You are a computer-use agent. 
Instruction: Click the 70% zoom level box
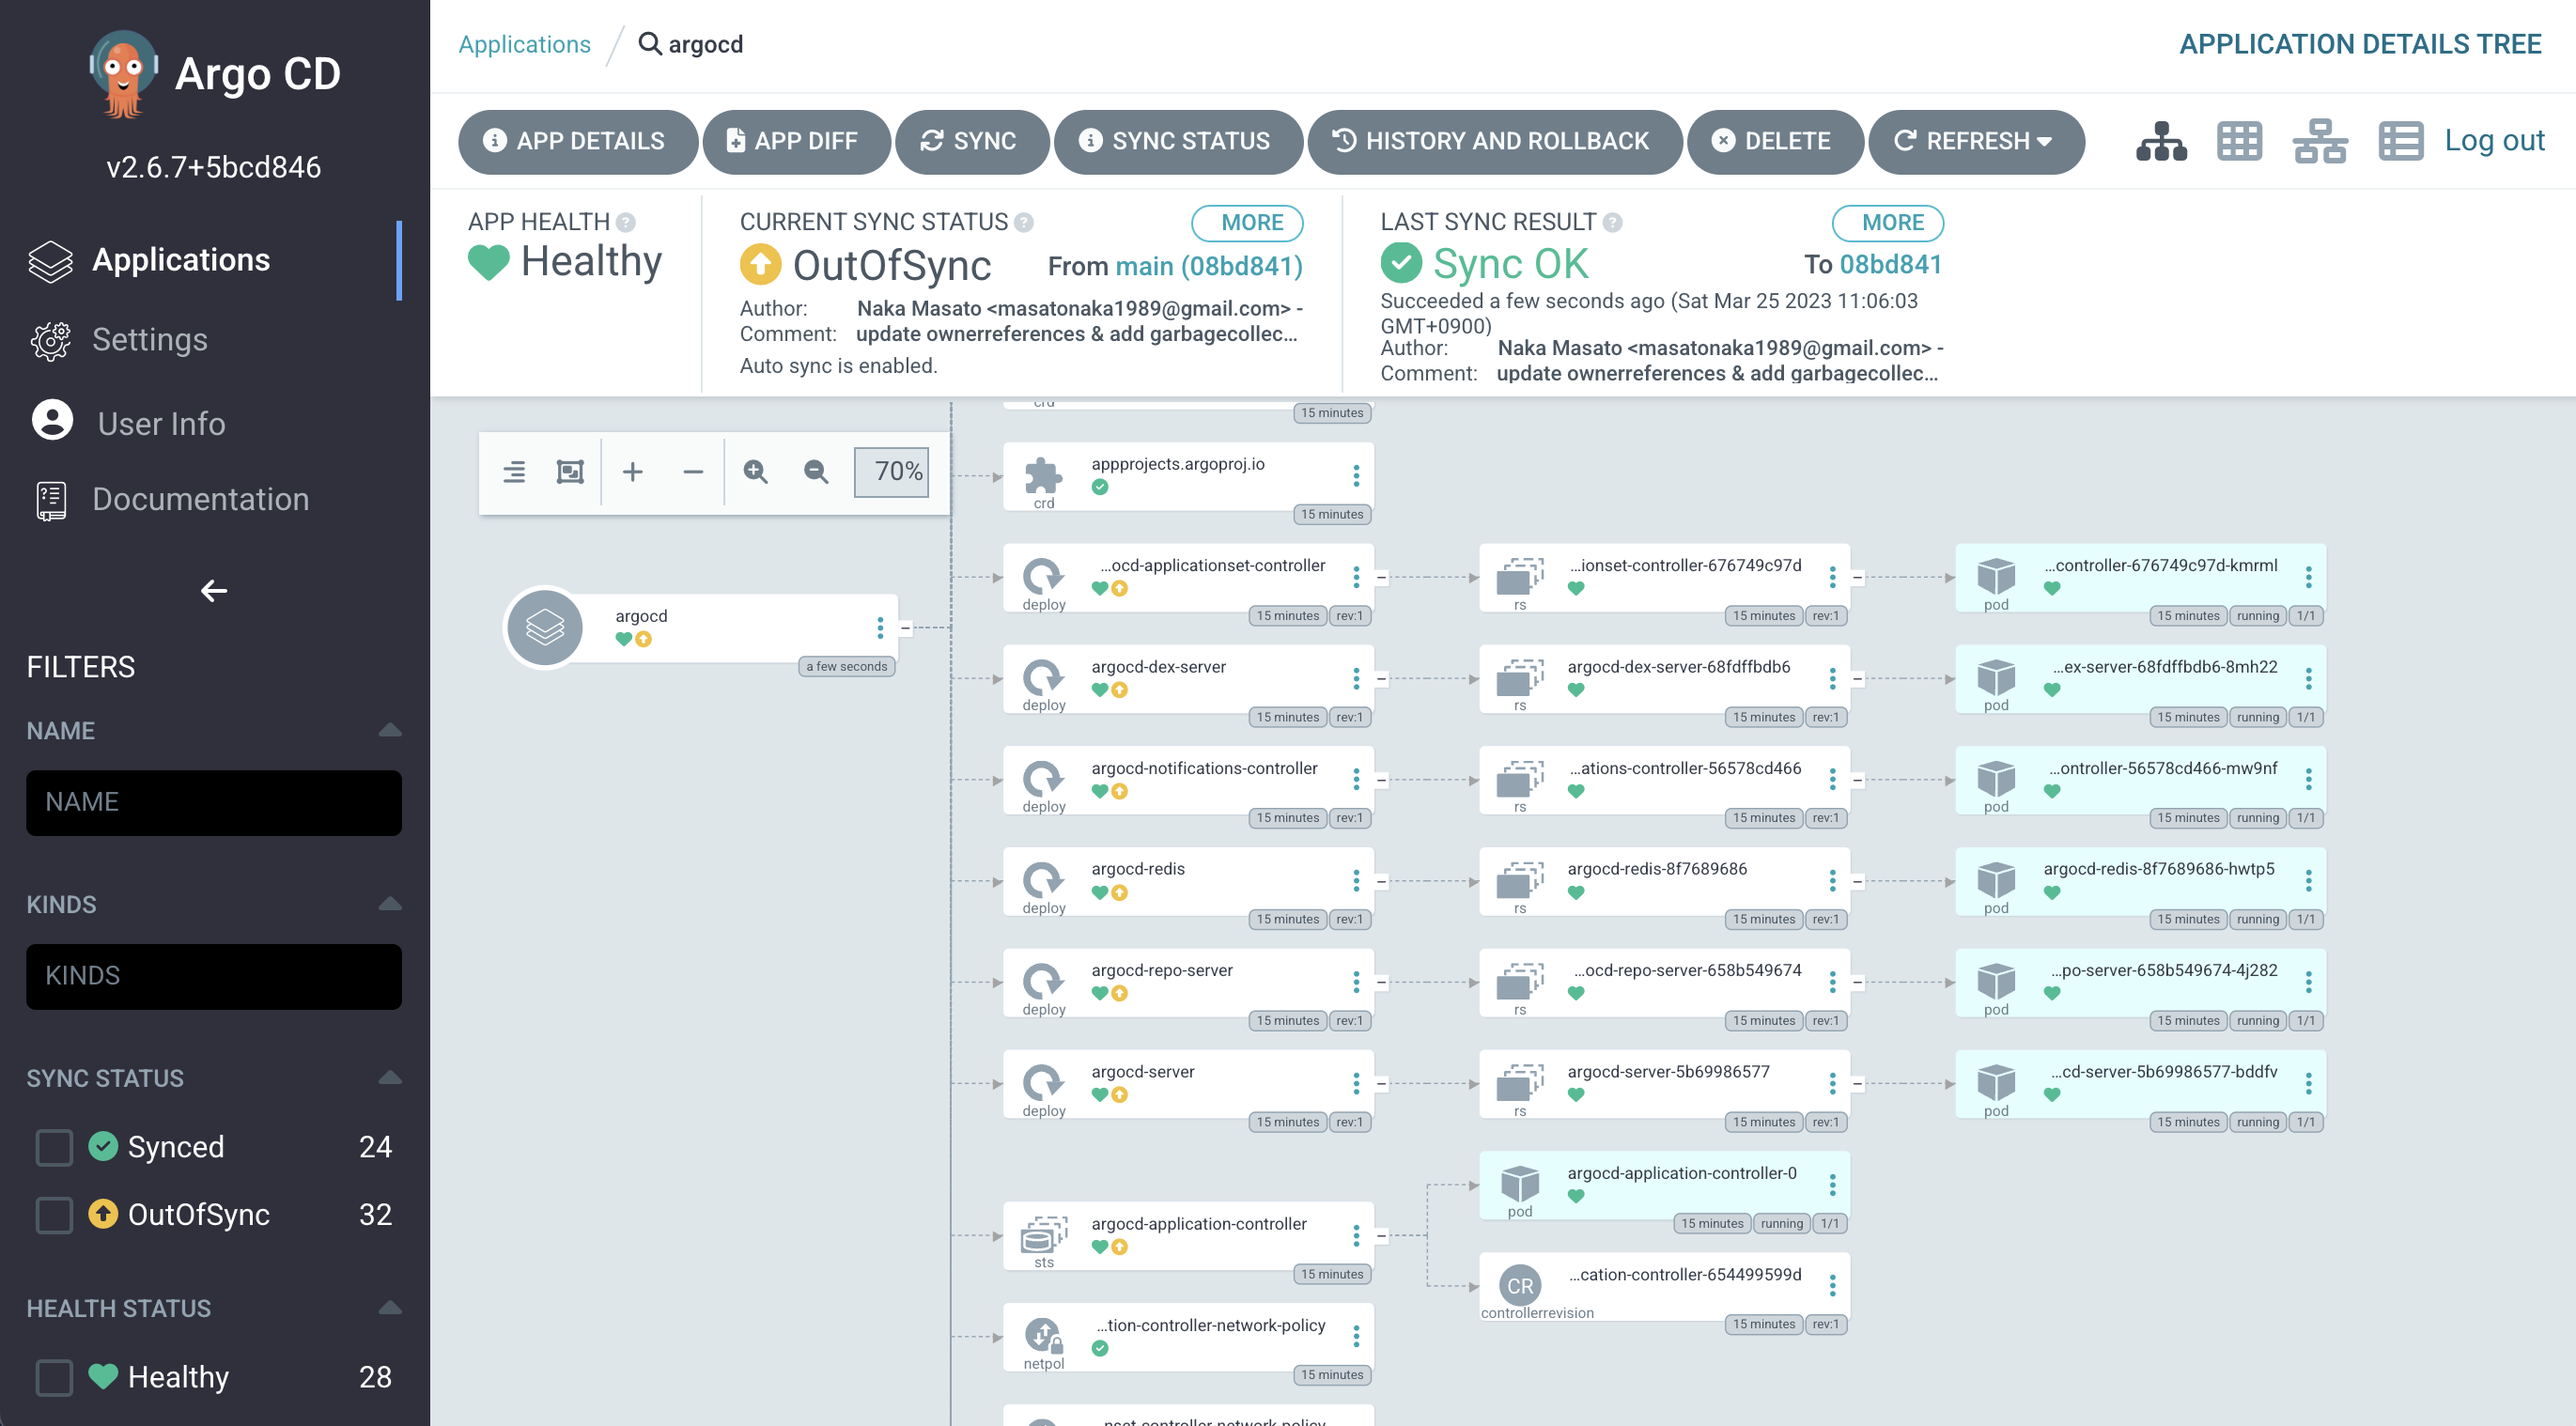click(x=891, y=472)
